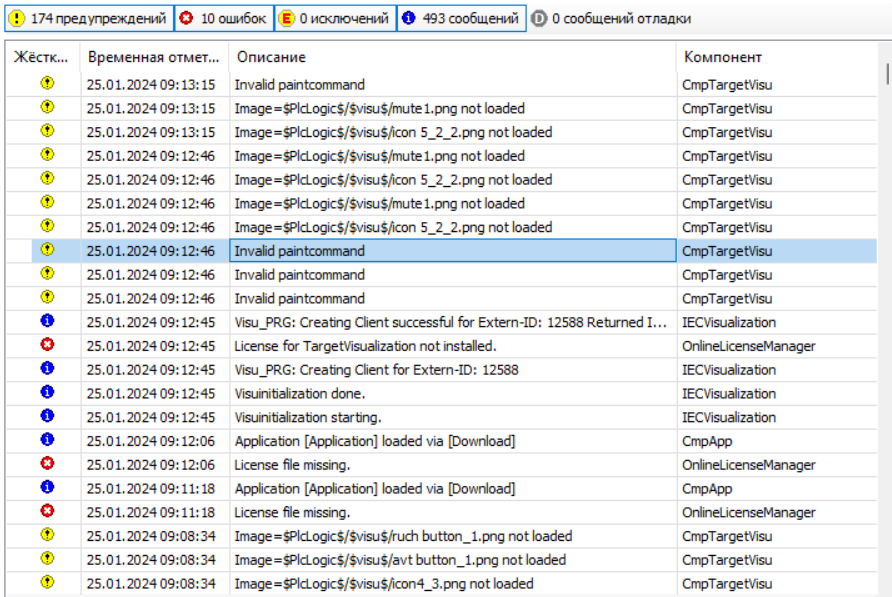Select 'Visu_PRG: Creating Client successful' description
This screenshot has width=892, height=597.
tap(450, 323)
